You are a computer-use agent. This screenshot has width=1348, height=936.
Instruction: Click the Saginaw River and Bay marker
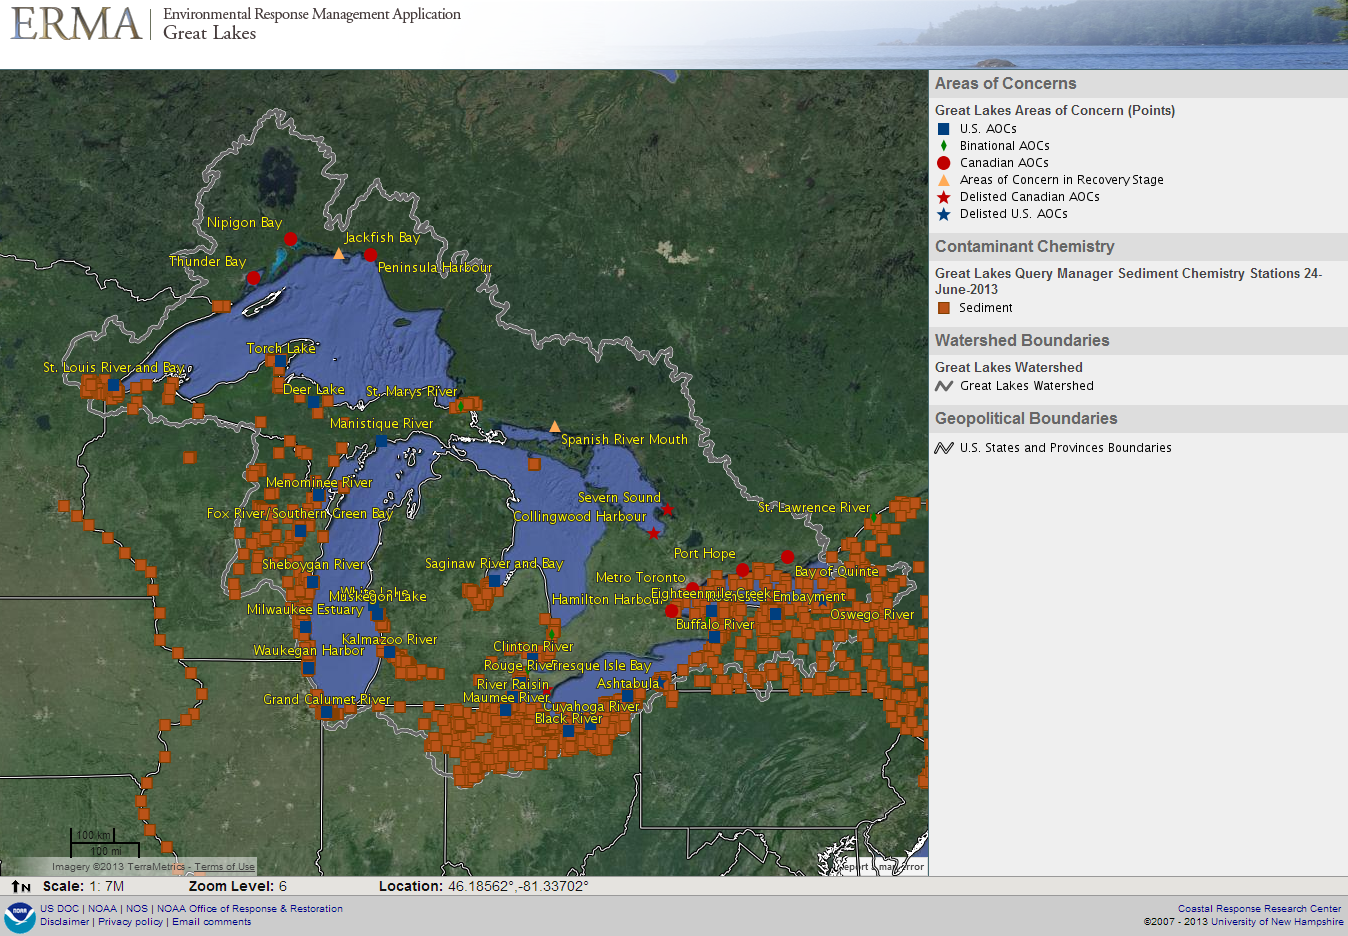click(494, 581)
